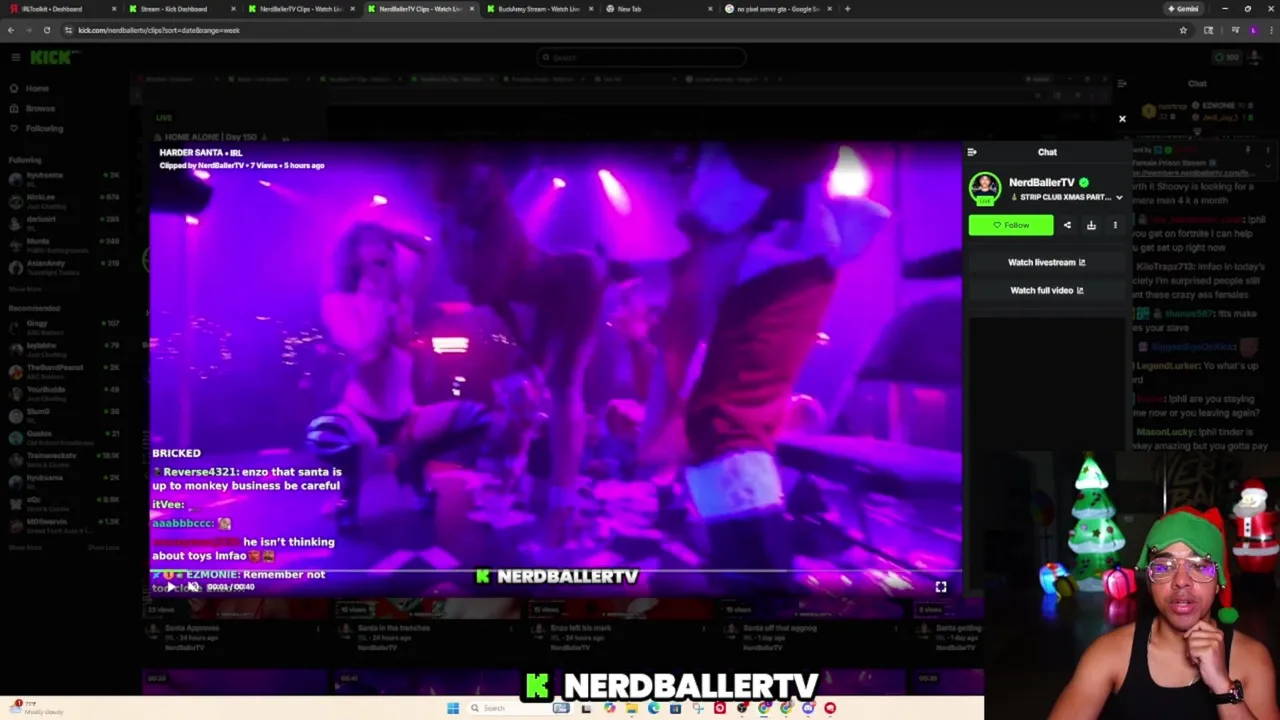The image size is (1280, 720).
Task: Switch to Stream - Kick Dashboard tab
Action: [x=180, y=9]
